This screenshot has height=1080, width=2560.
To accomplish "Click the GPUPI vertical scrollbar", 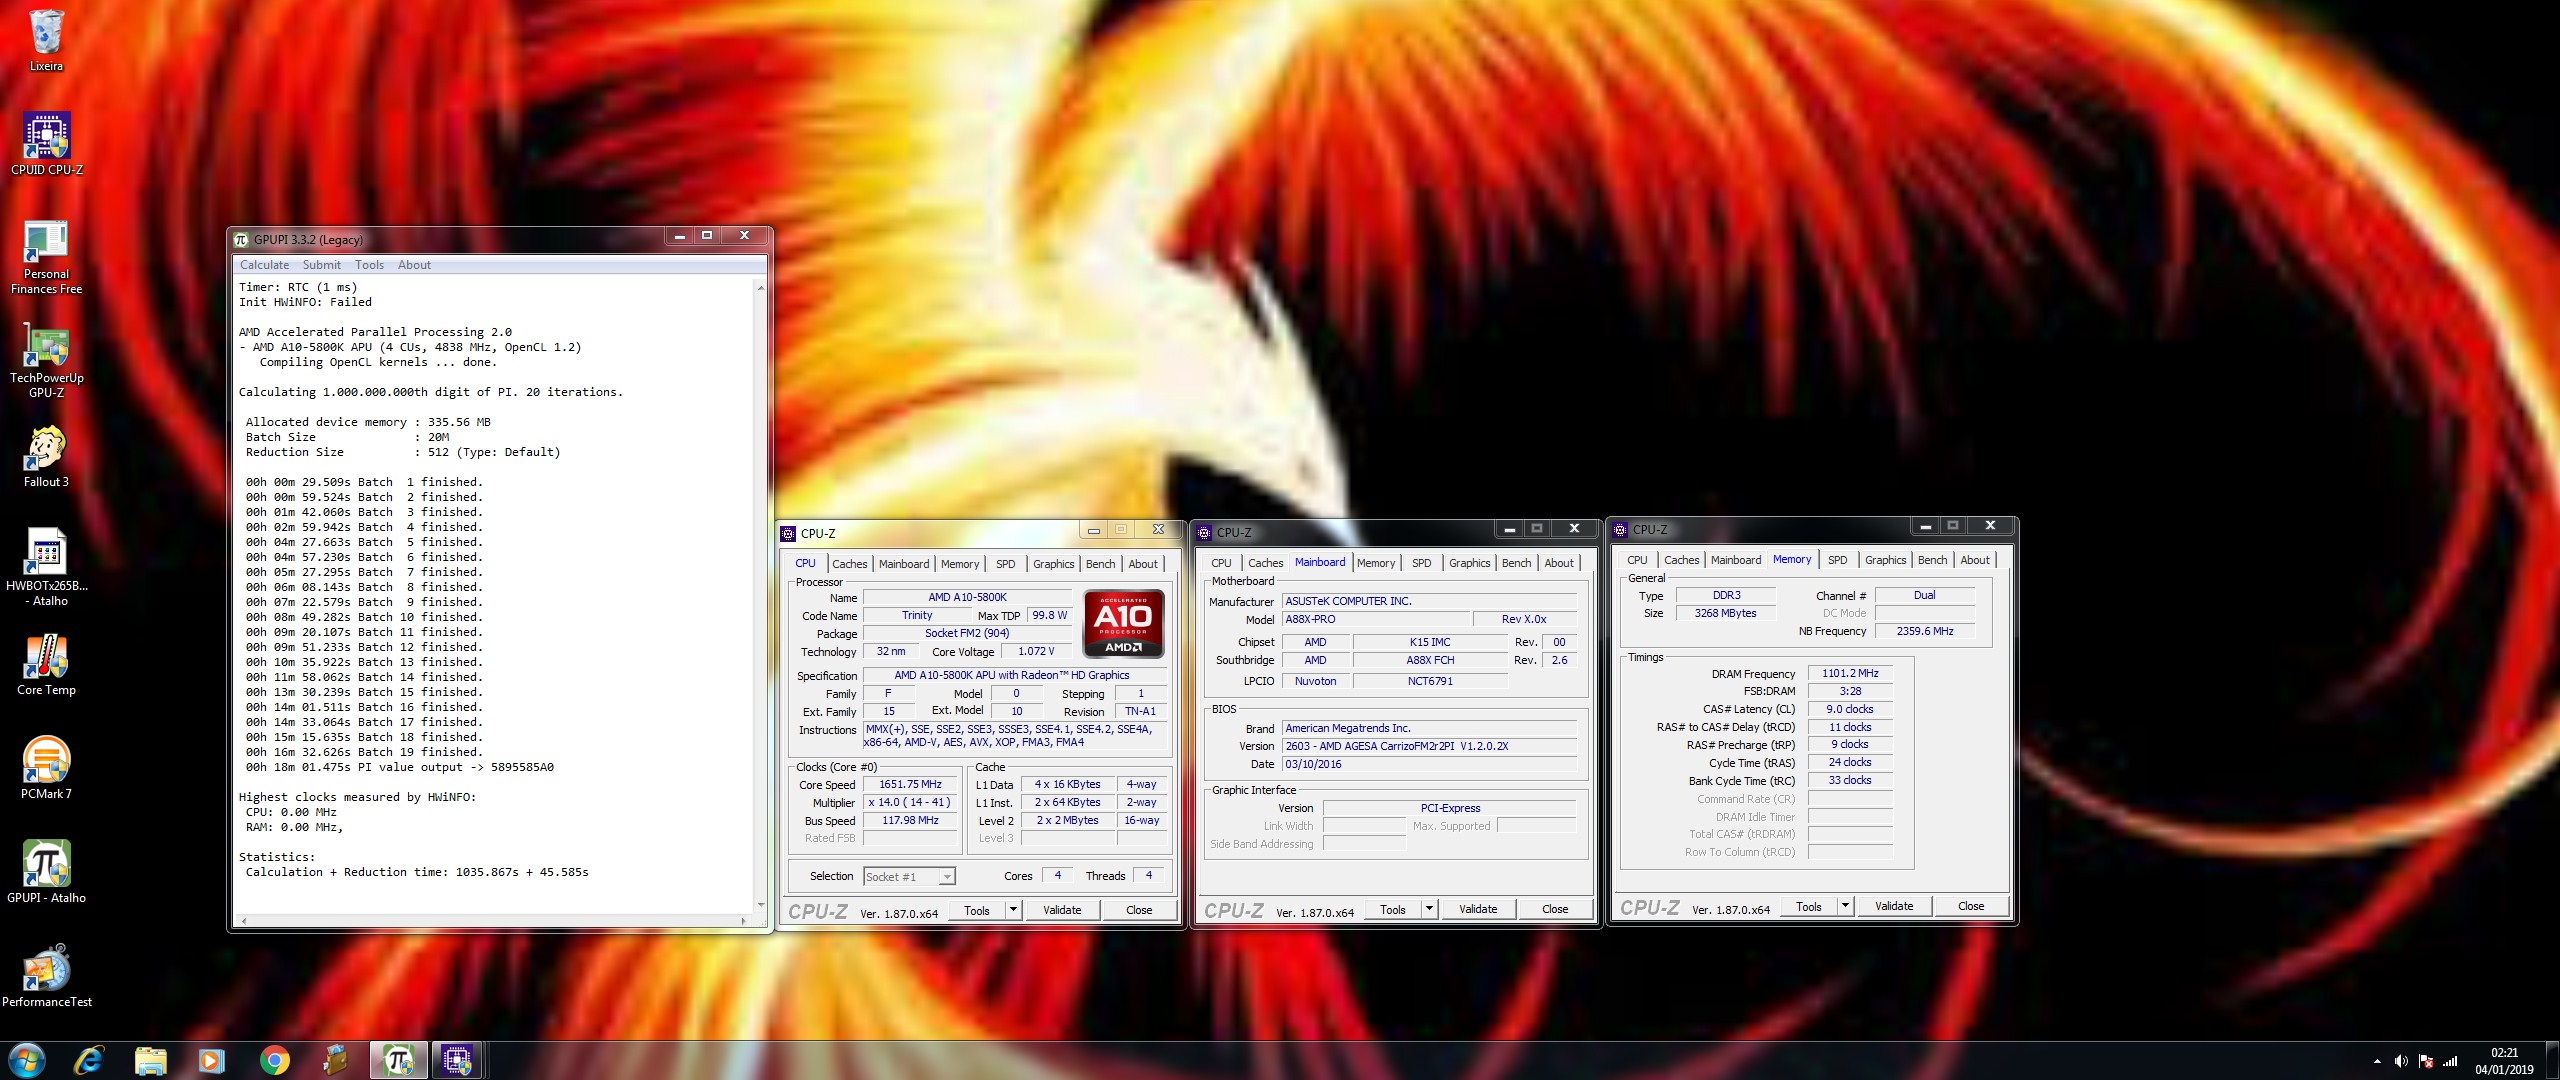I will pos(761,595).
